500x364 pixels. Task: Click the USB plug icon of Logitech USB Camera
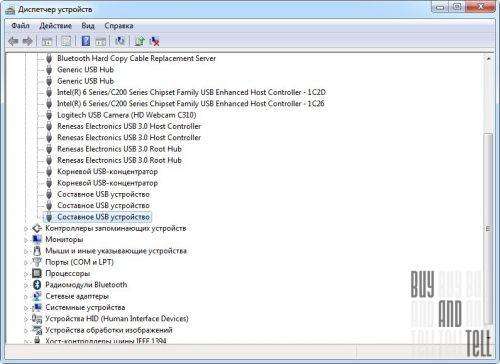pos(49,115)
